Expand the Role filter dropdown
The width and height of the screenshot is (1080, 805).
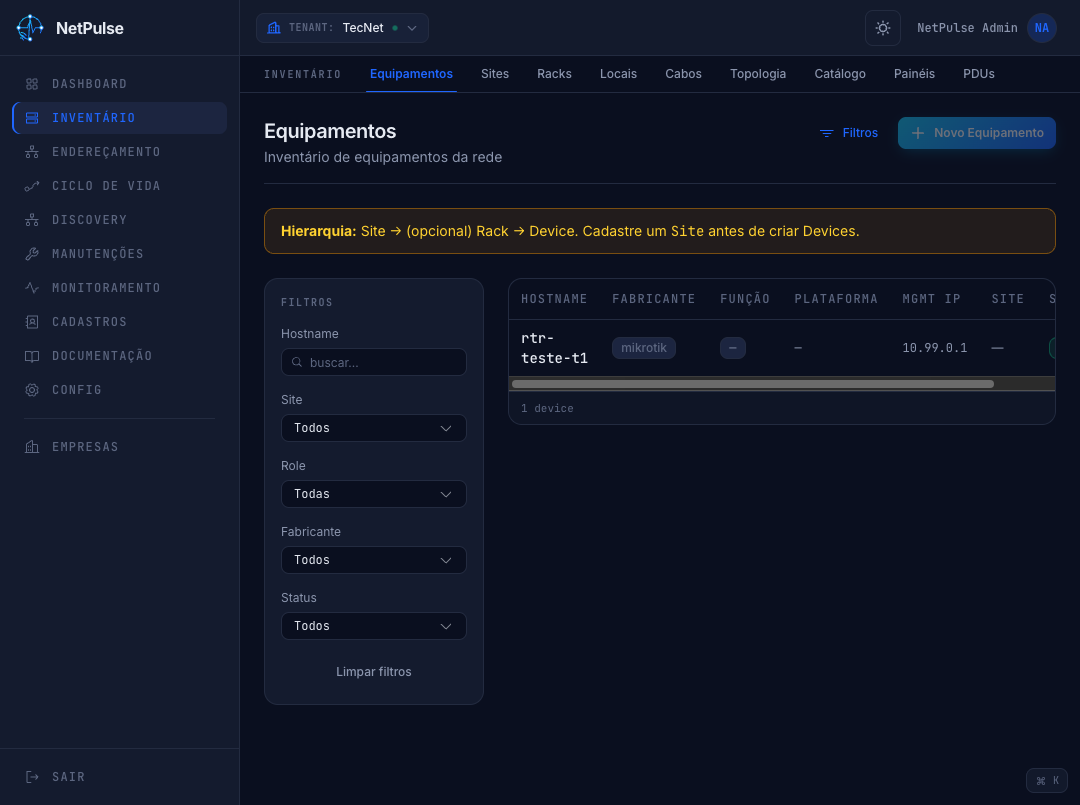pos(374,494)
